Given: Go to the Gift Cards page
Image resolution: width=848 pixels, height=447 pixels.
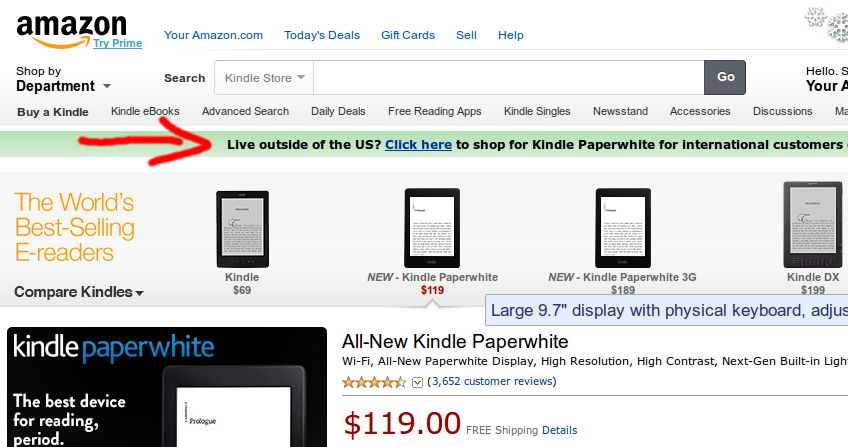Looking at the screenshot, I should coord(408,35).
